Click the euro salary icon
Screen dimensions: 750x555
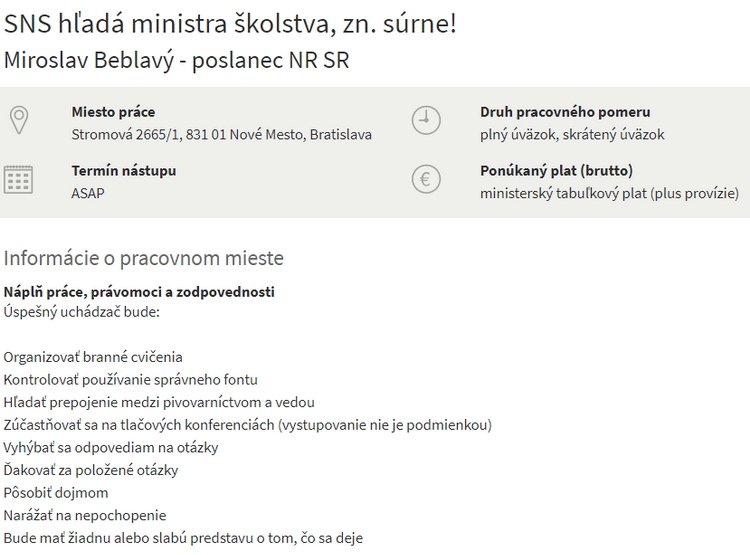coord(426,180)
